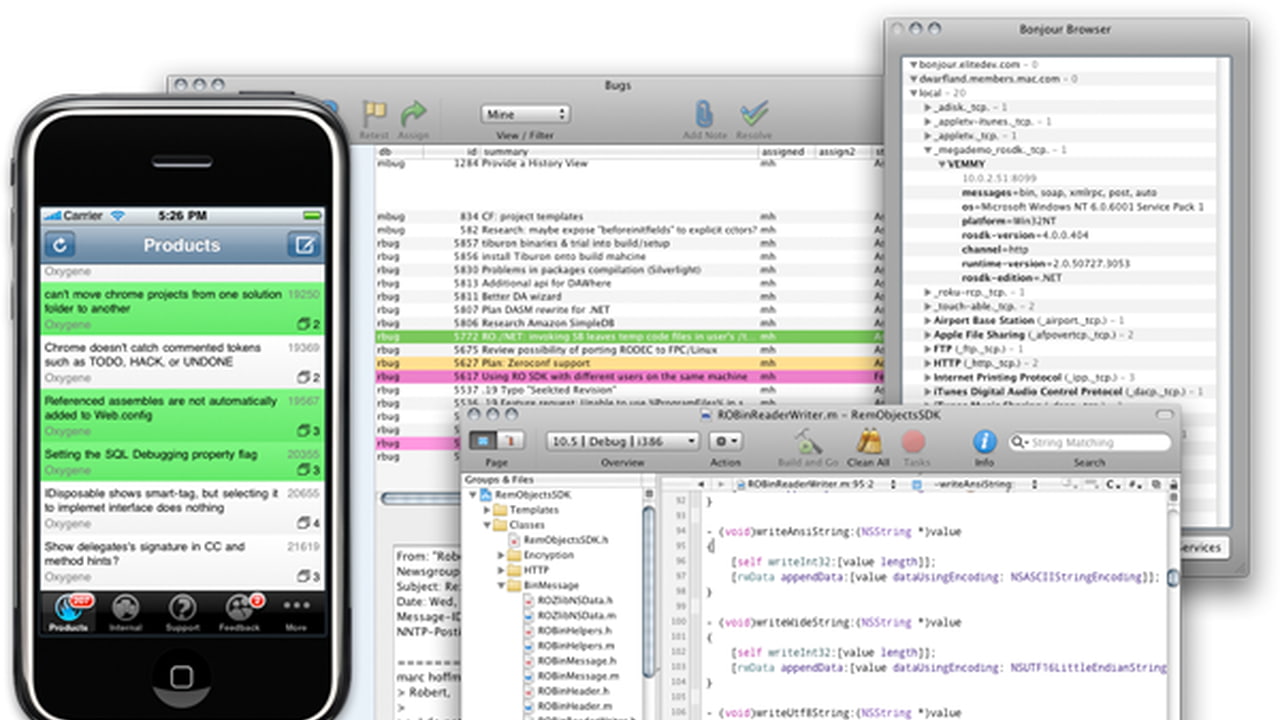
Task: Click the Retest flag icon in Bugs window
Action: (x=374, y=113)
